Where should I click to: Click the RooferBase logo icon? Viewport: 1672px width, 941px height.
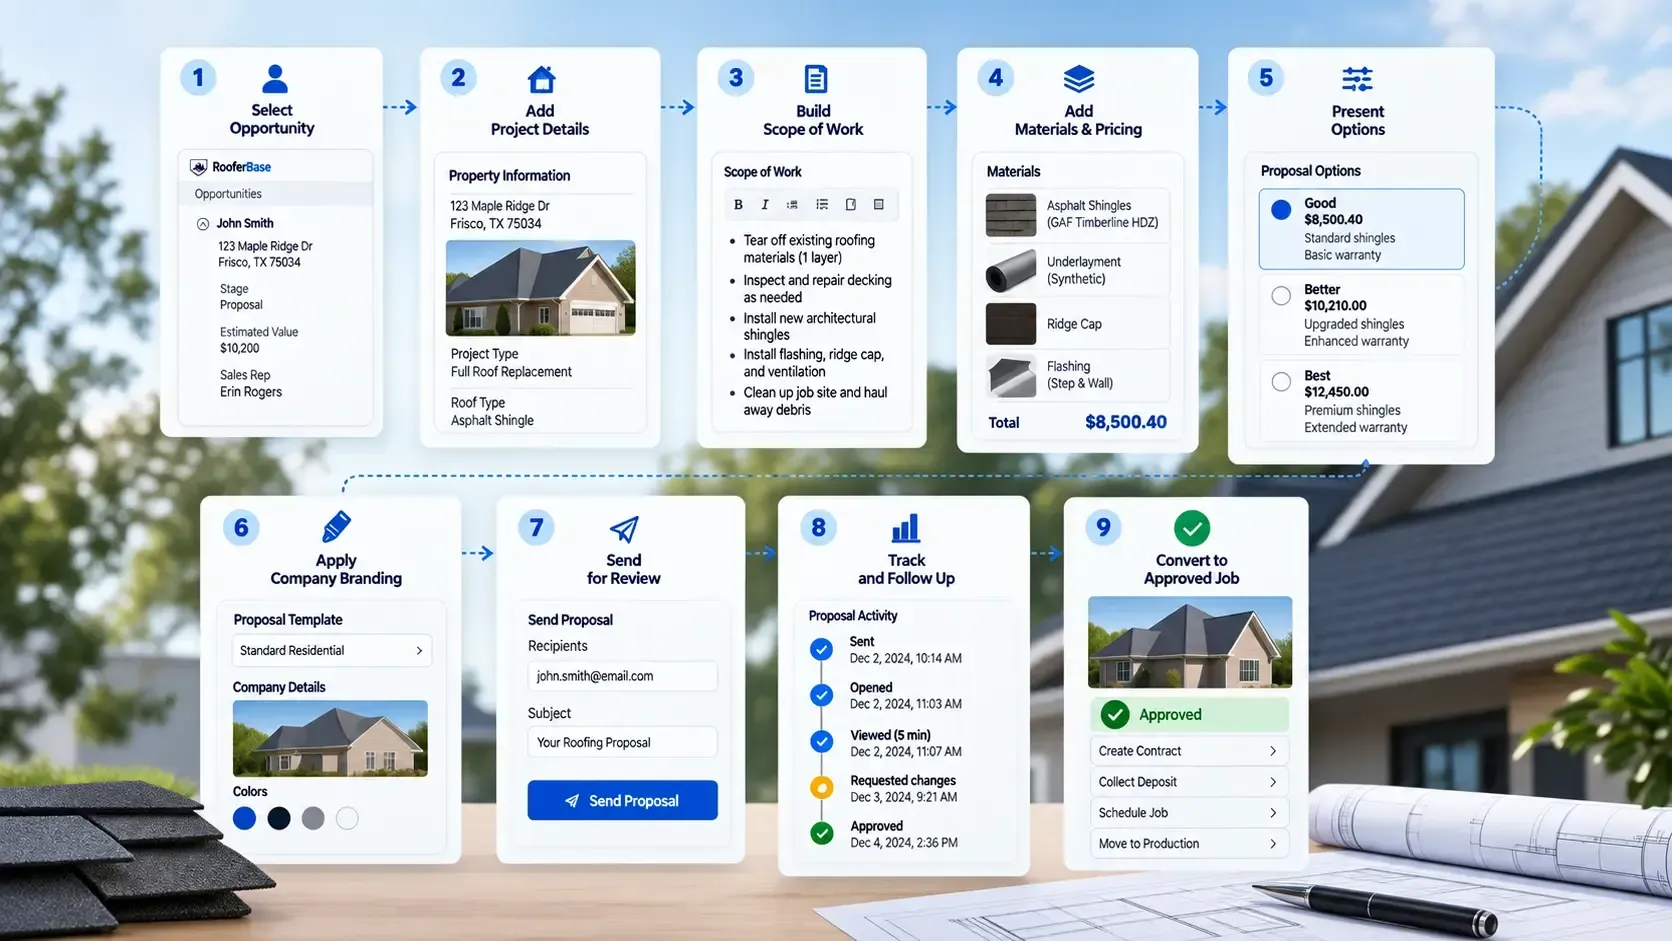point(199,167)
